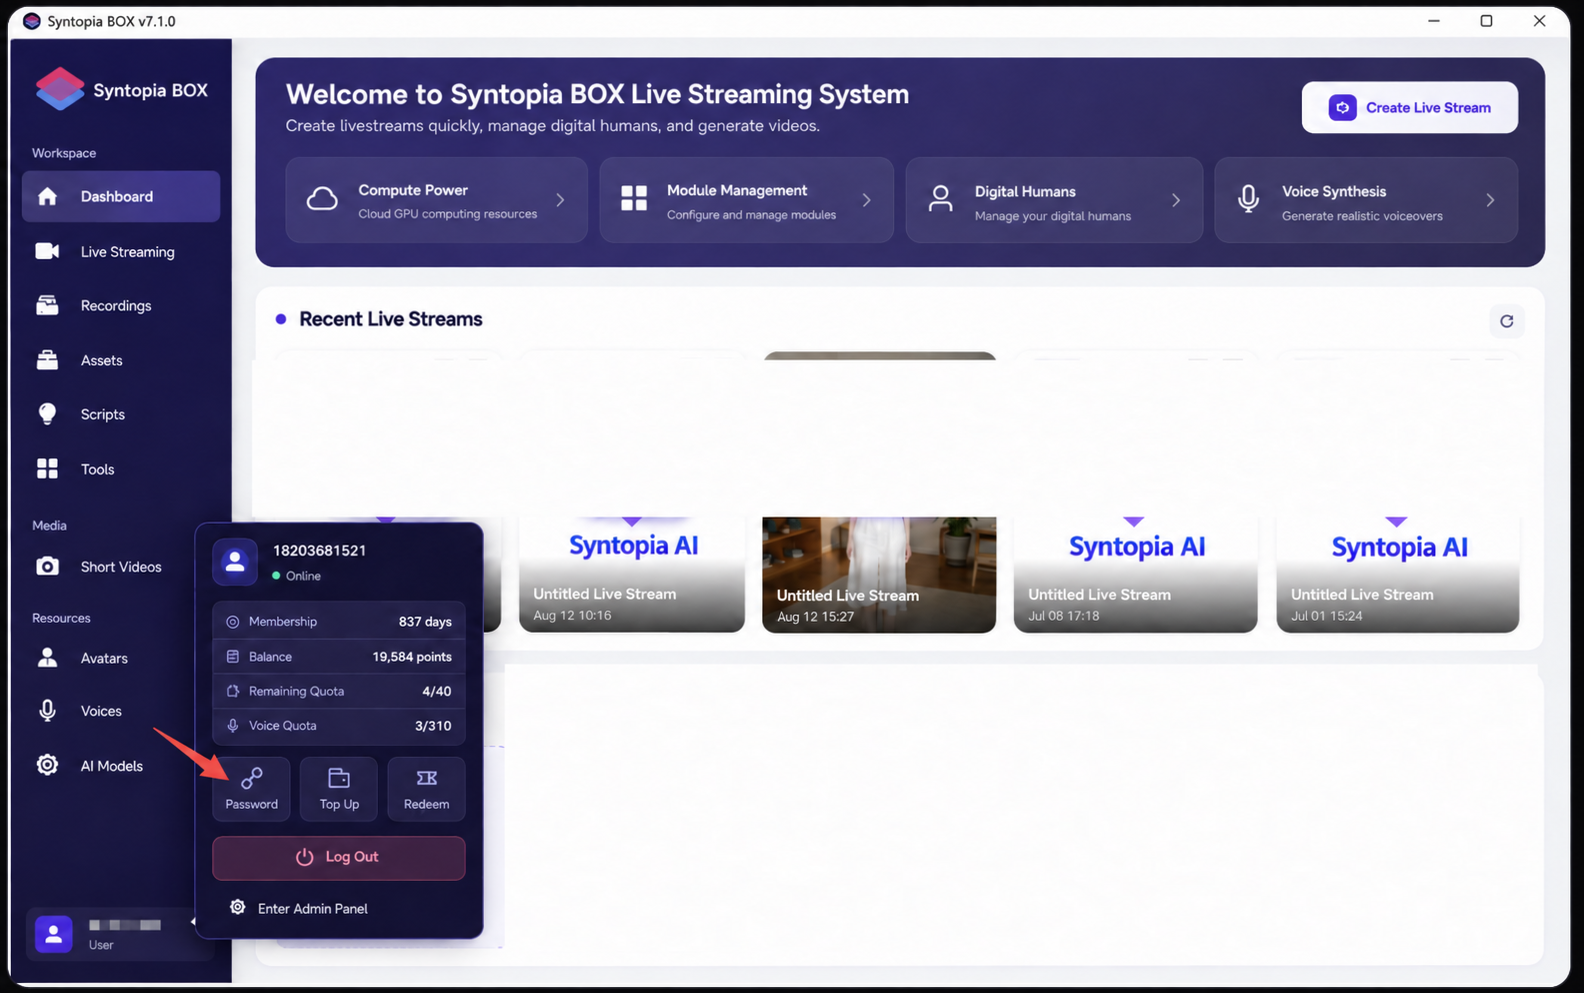This screenshot has height=993, width=1584.
Task: Click the Log Out button
Action: pos(338,857)
